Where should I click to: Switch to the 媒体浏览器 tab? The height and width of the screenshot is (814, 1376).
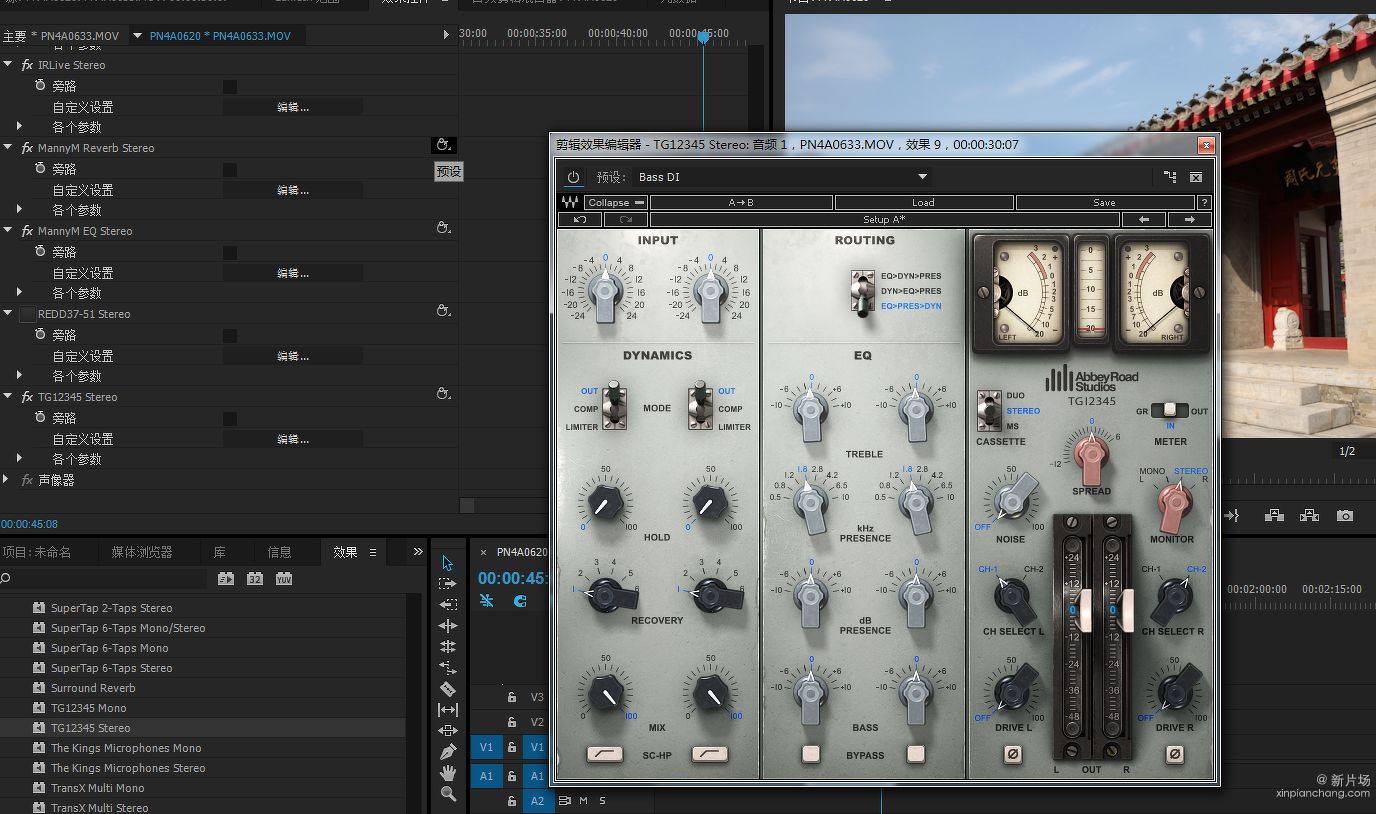[x=142, y=552]
